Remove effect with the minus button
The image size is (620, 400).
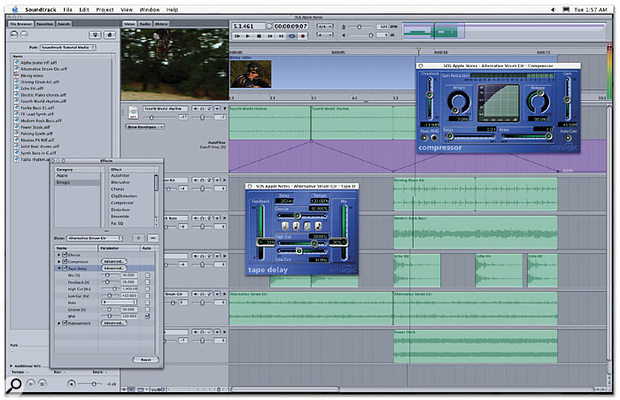tap(153, 238)
